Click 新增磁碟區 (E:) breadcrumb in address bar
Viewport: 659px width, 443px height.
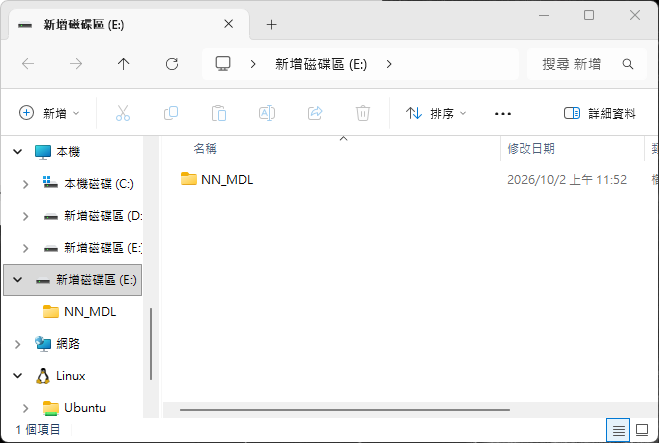[321, 64]
